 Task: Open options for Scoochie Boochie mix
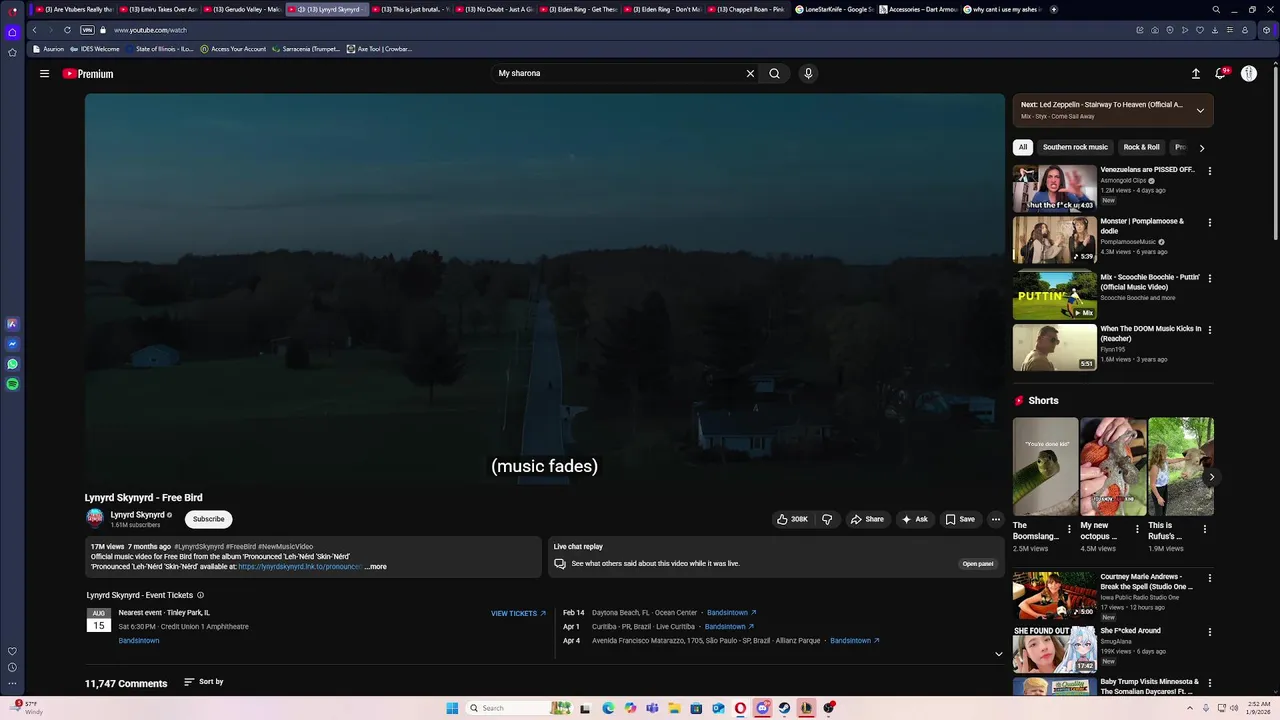tap(1210, 279)
